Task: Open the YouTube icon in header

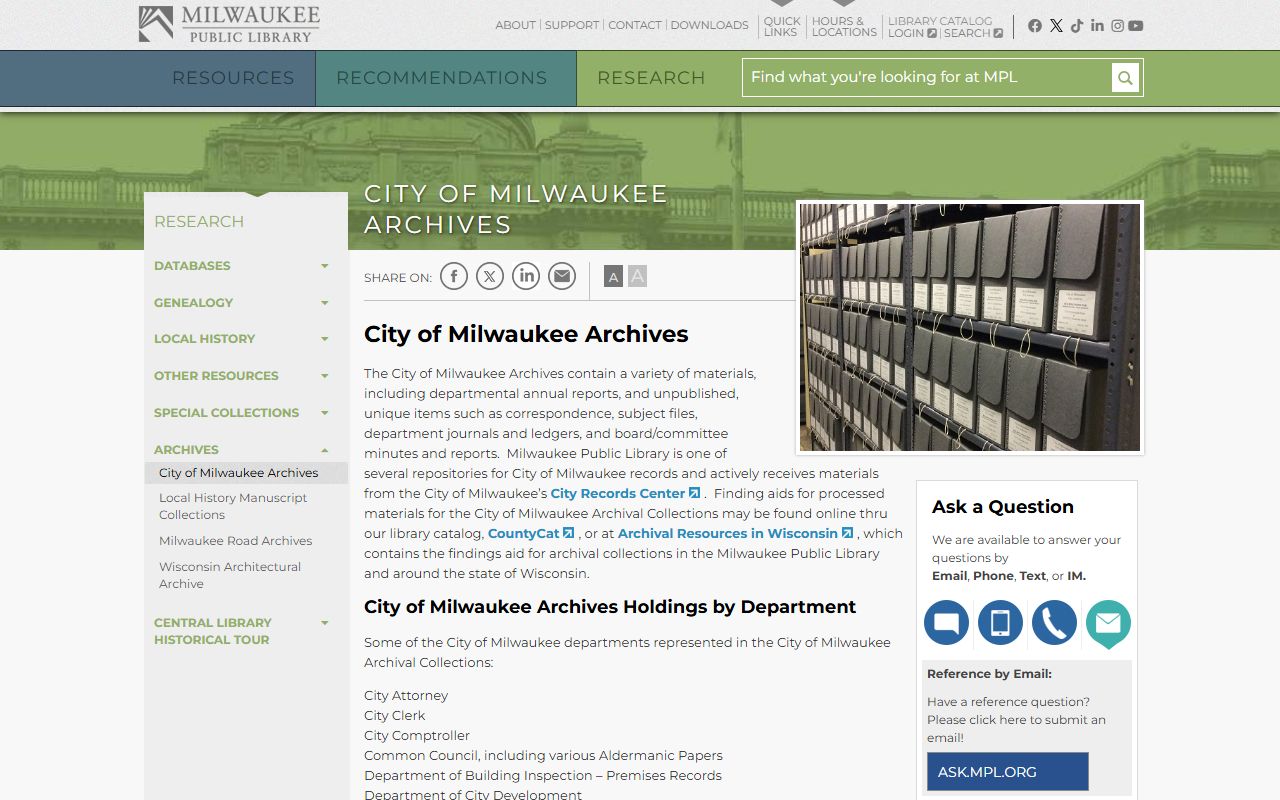Action: coord(1136,26)
